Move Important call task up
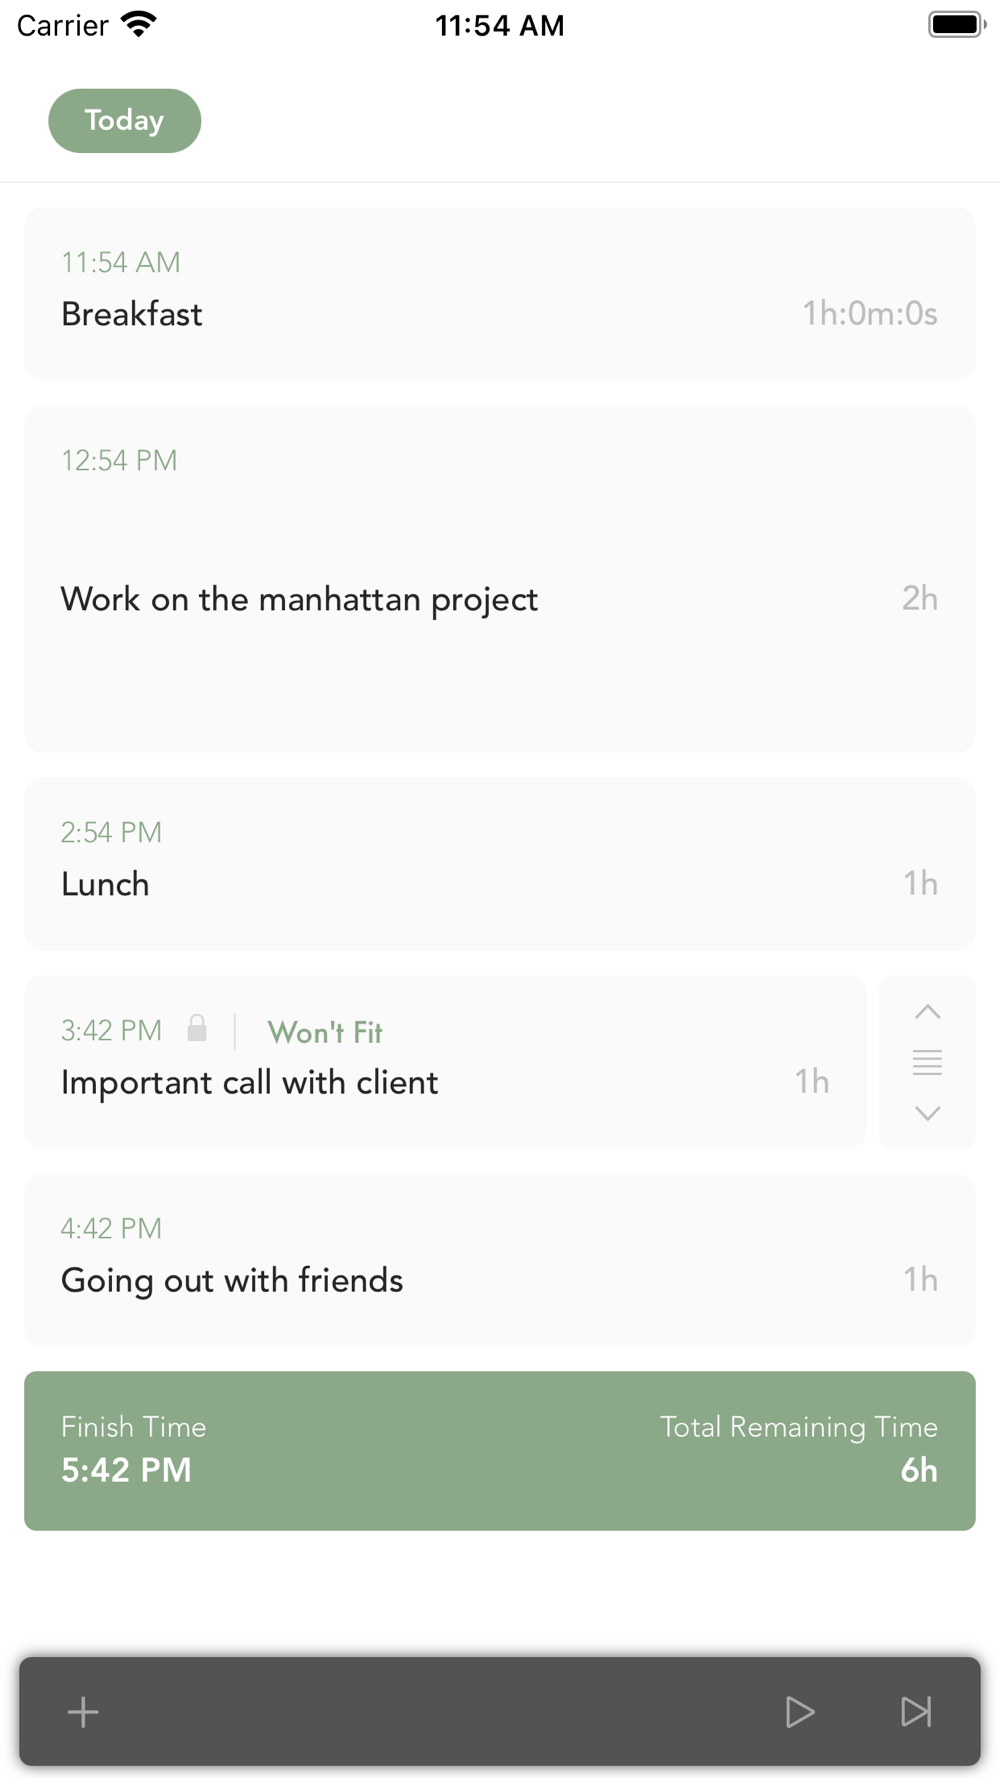 [x=927, y=1012]
